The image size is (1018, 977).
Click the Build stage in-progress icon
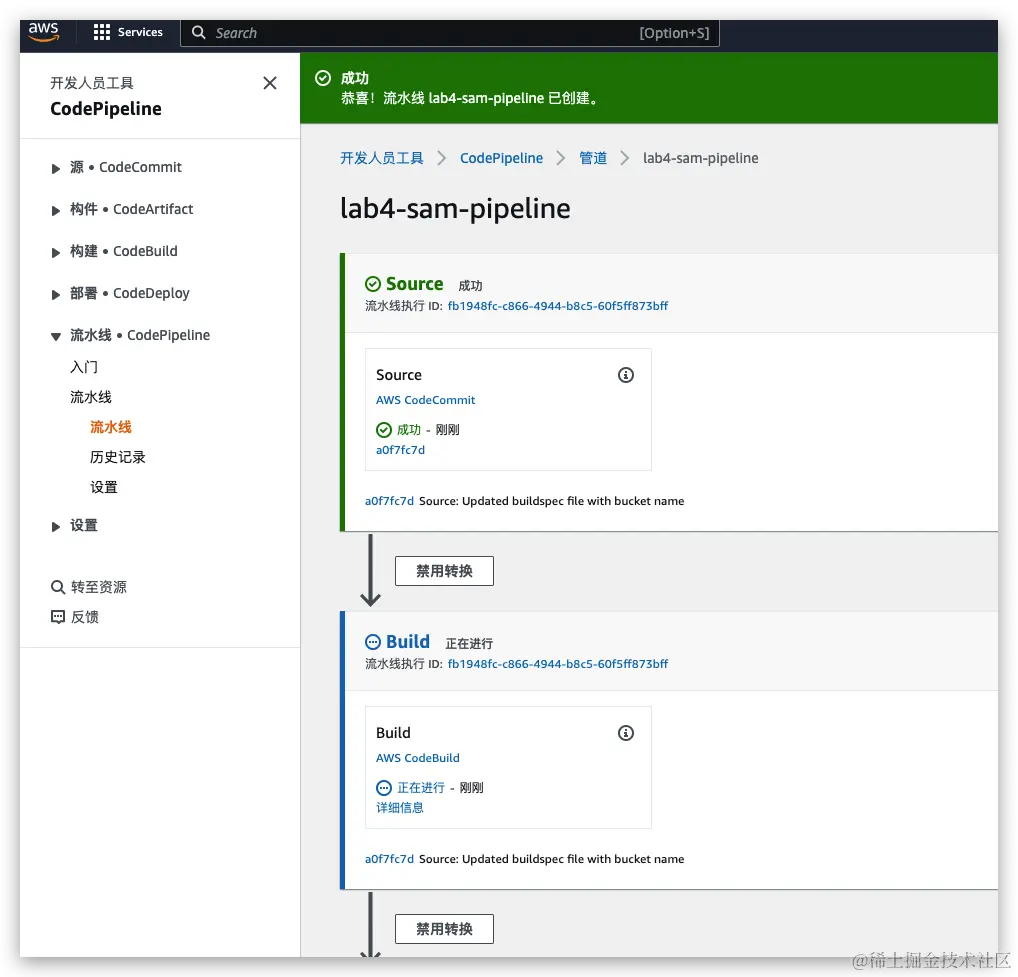click(373, 642)
